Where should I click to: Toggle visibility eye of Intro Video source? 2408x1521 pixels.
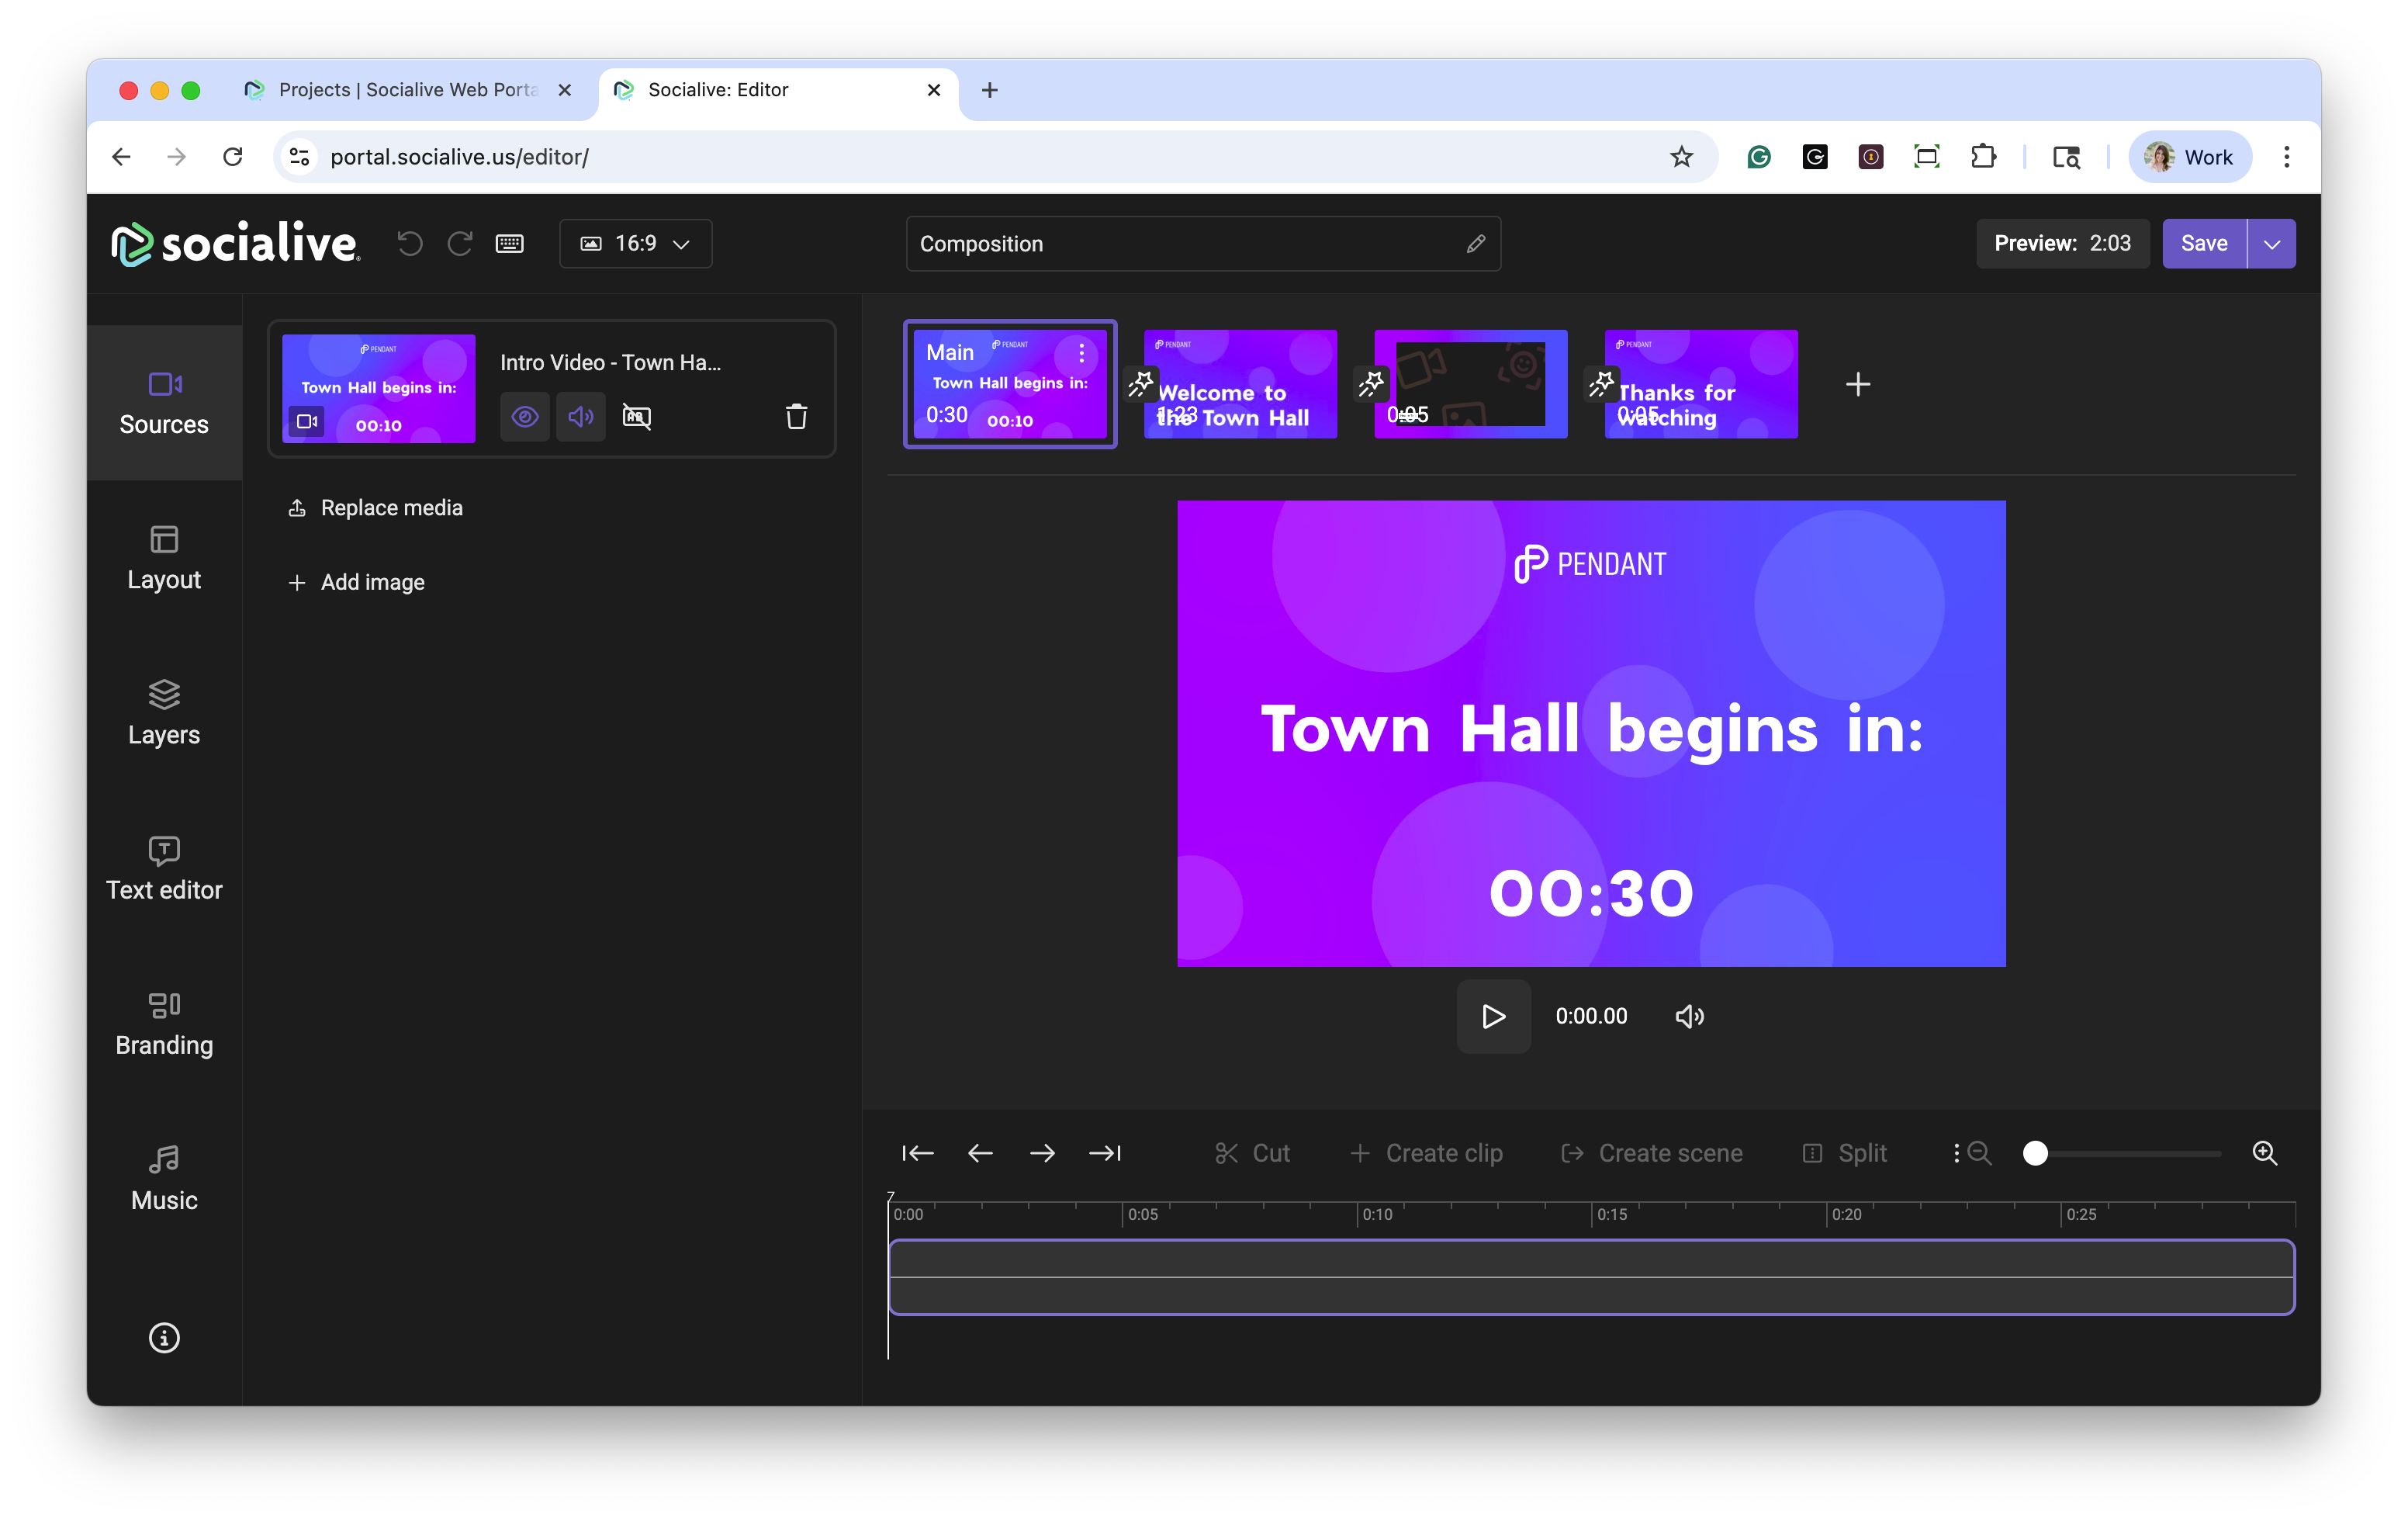(x=525, y=416)
